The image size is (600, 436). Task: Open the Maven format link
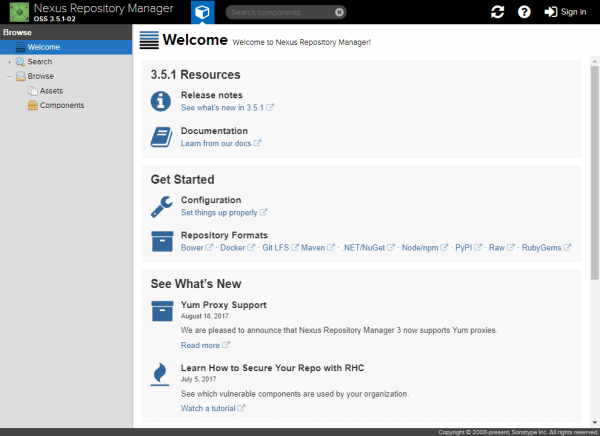click(318, 248)
